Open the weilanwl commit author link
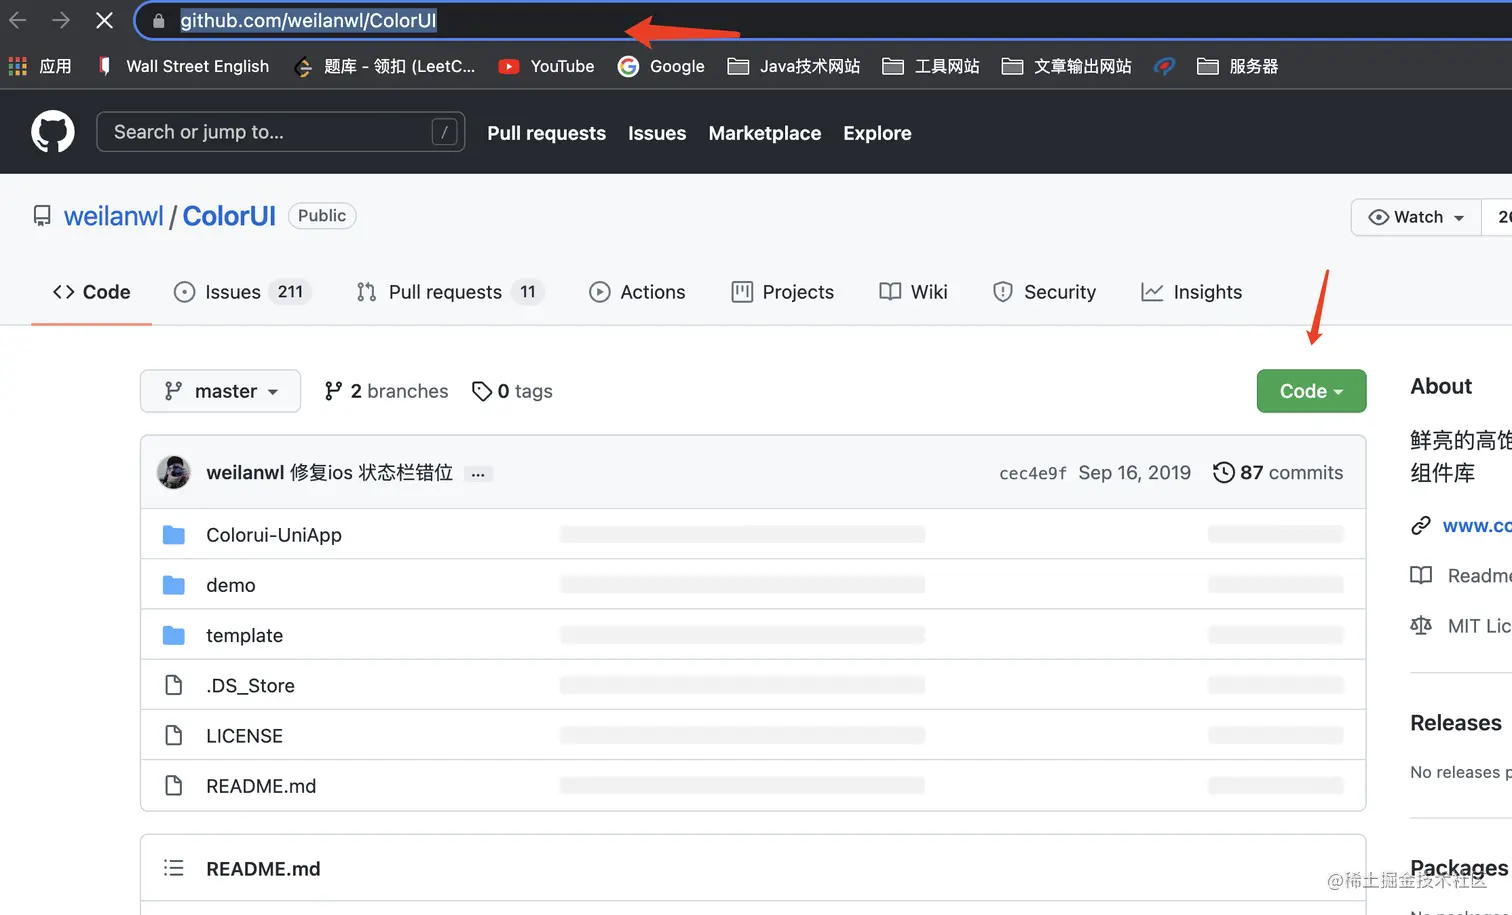 click(245, 473)
